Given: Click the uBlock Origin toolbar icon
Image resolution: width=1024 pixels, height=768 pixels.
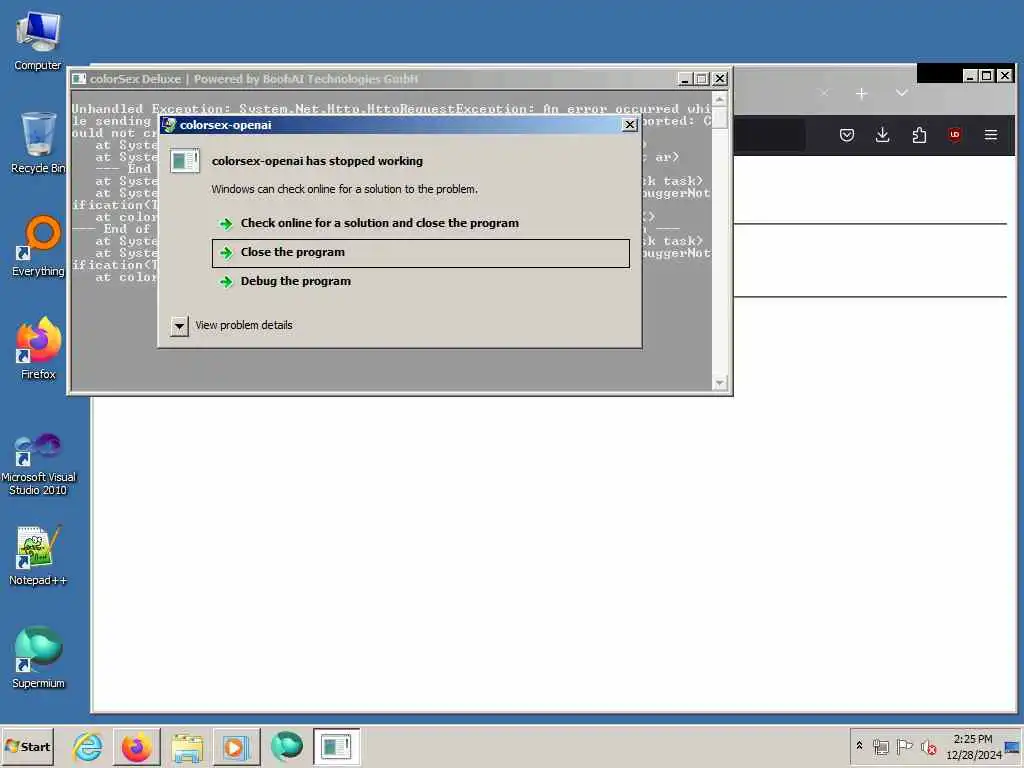Looking at the screenshot, I should [955, 135].
